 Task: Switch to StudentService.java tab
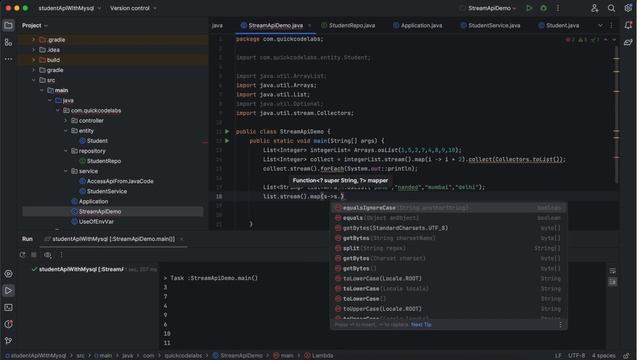(492, 25)
